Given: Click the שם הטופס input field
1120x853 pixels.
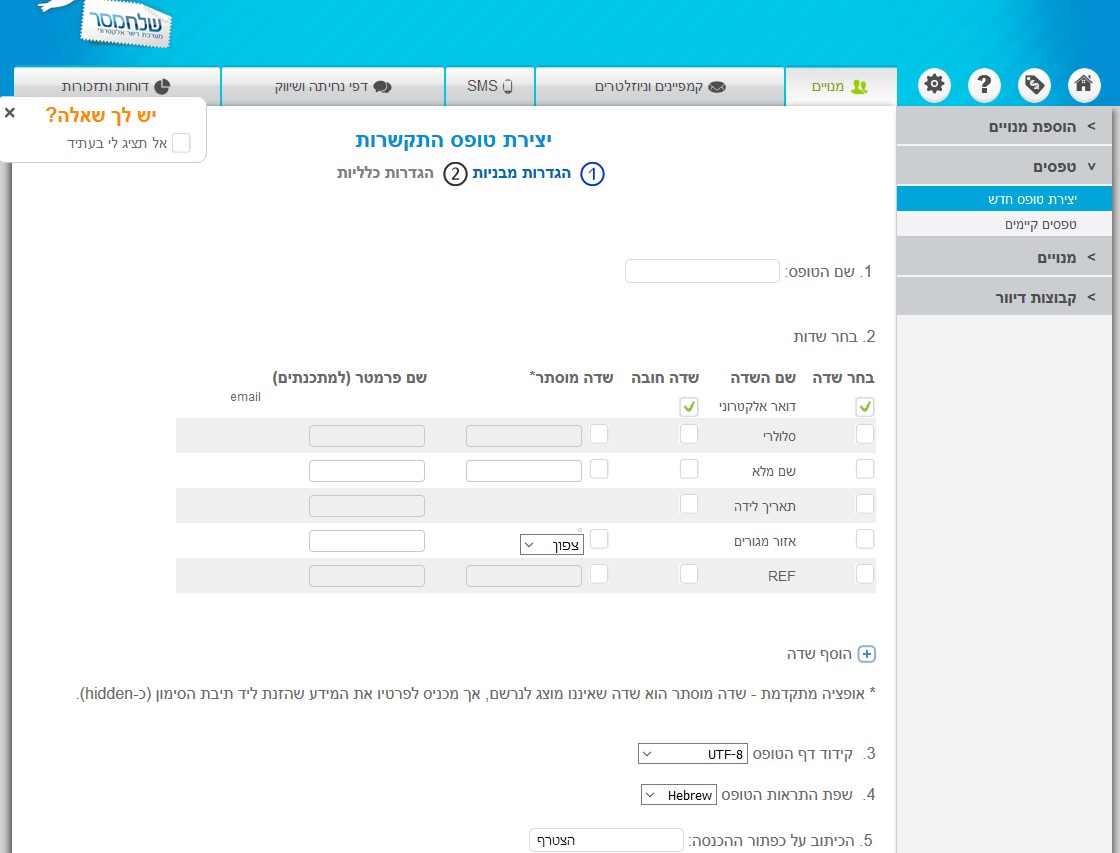Looking at the screenshot, I should (x=702, y=271).
